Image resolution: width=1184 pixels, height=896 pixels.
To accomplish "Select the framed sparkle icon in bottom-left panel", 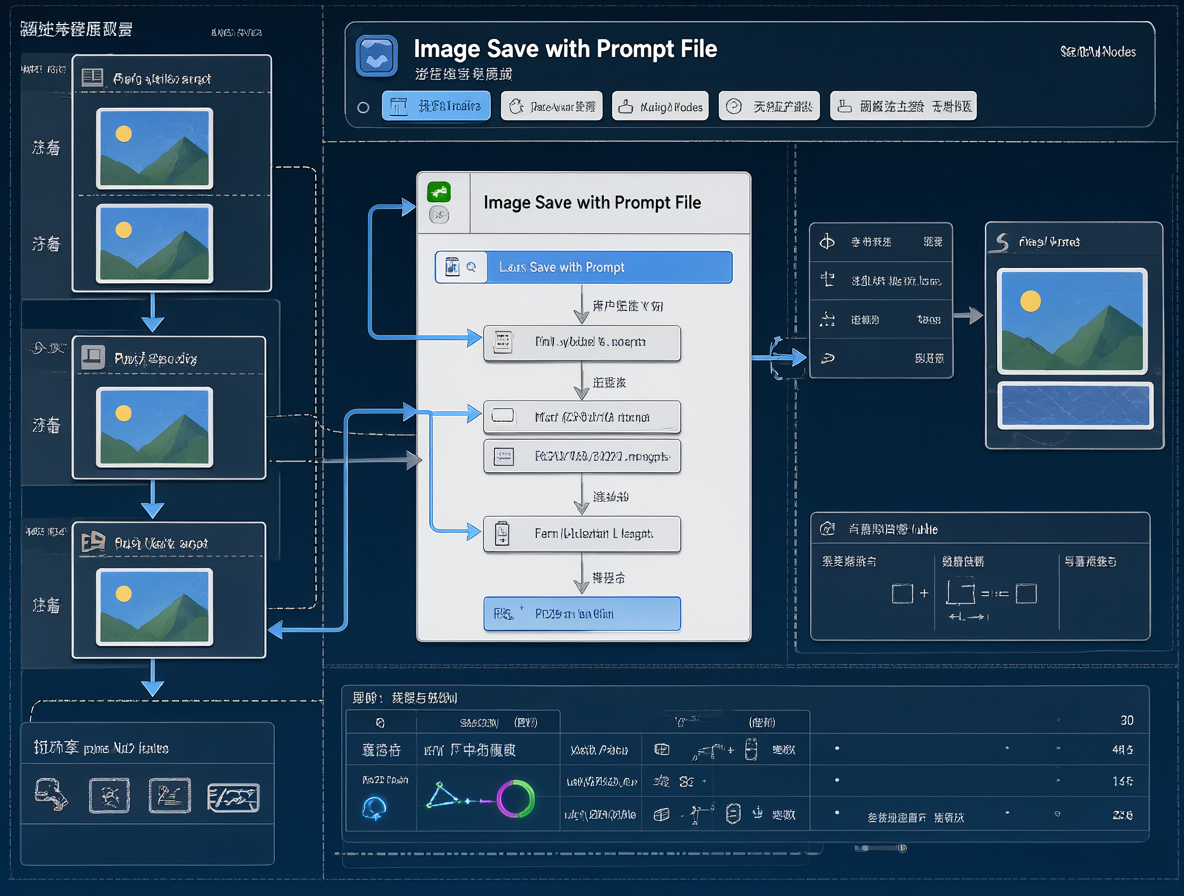I will (109, 796).
